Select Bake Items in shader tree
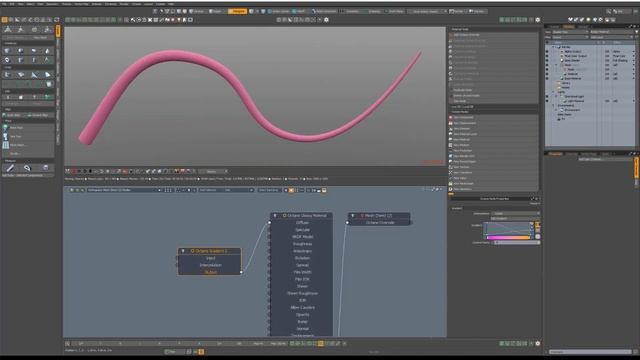 coord(564,114)
